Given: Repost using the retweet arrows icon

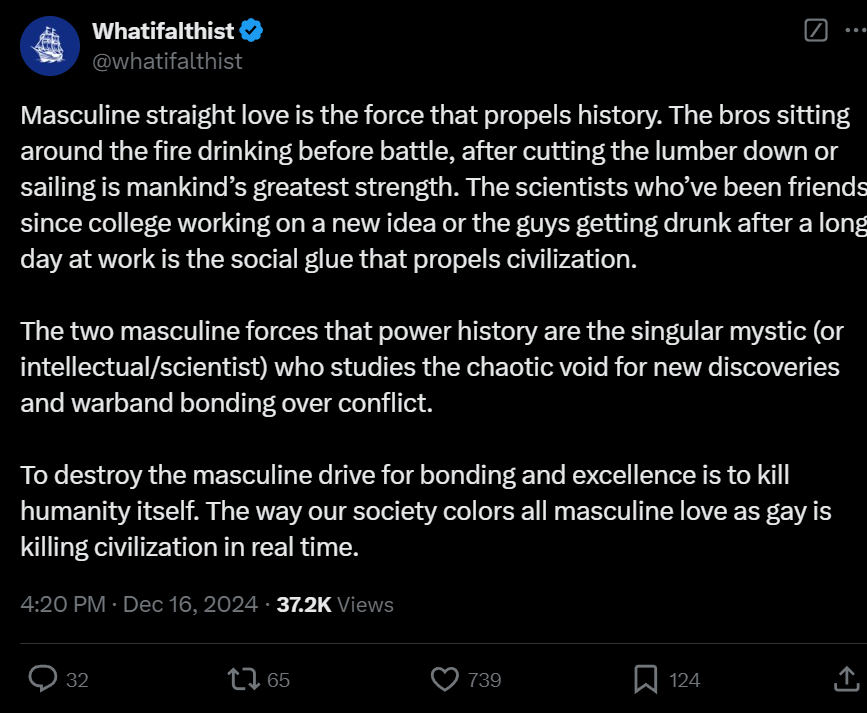Looking at the screenshot, I should click(244, 679).
